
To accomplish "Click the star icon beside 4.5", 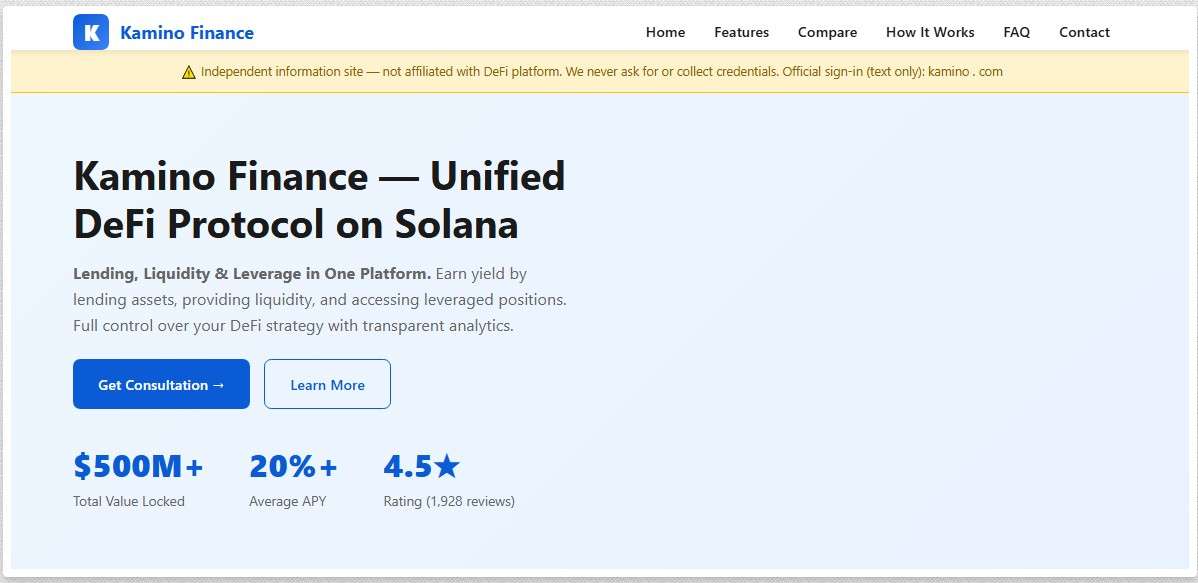I will coord(447,466).
